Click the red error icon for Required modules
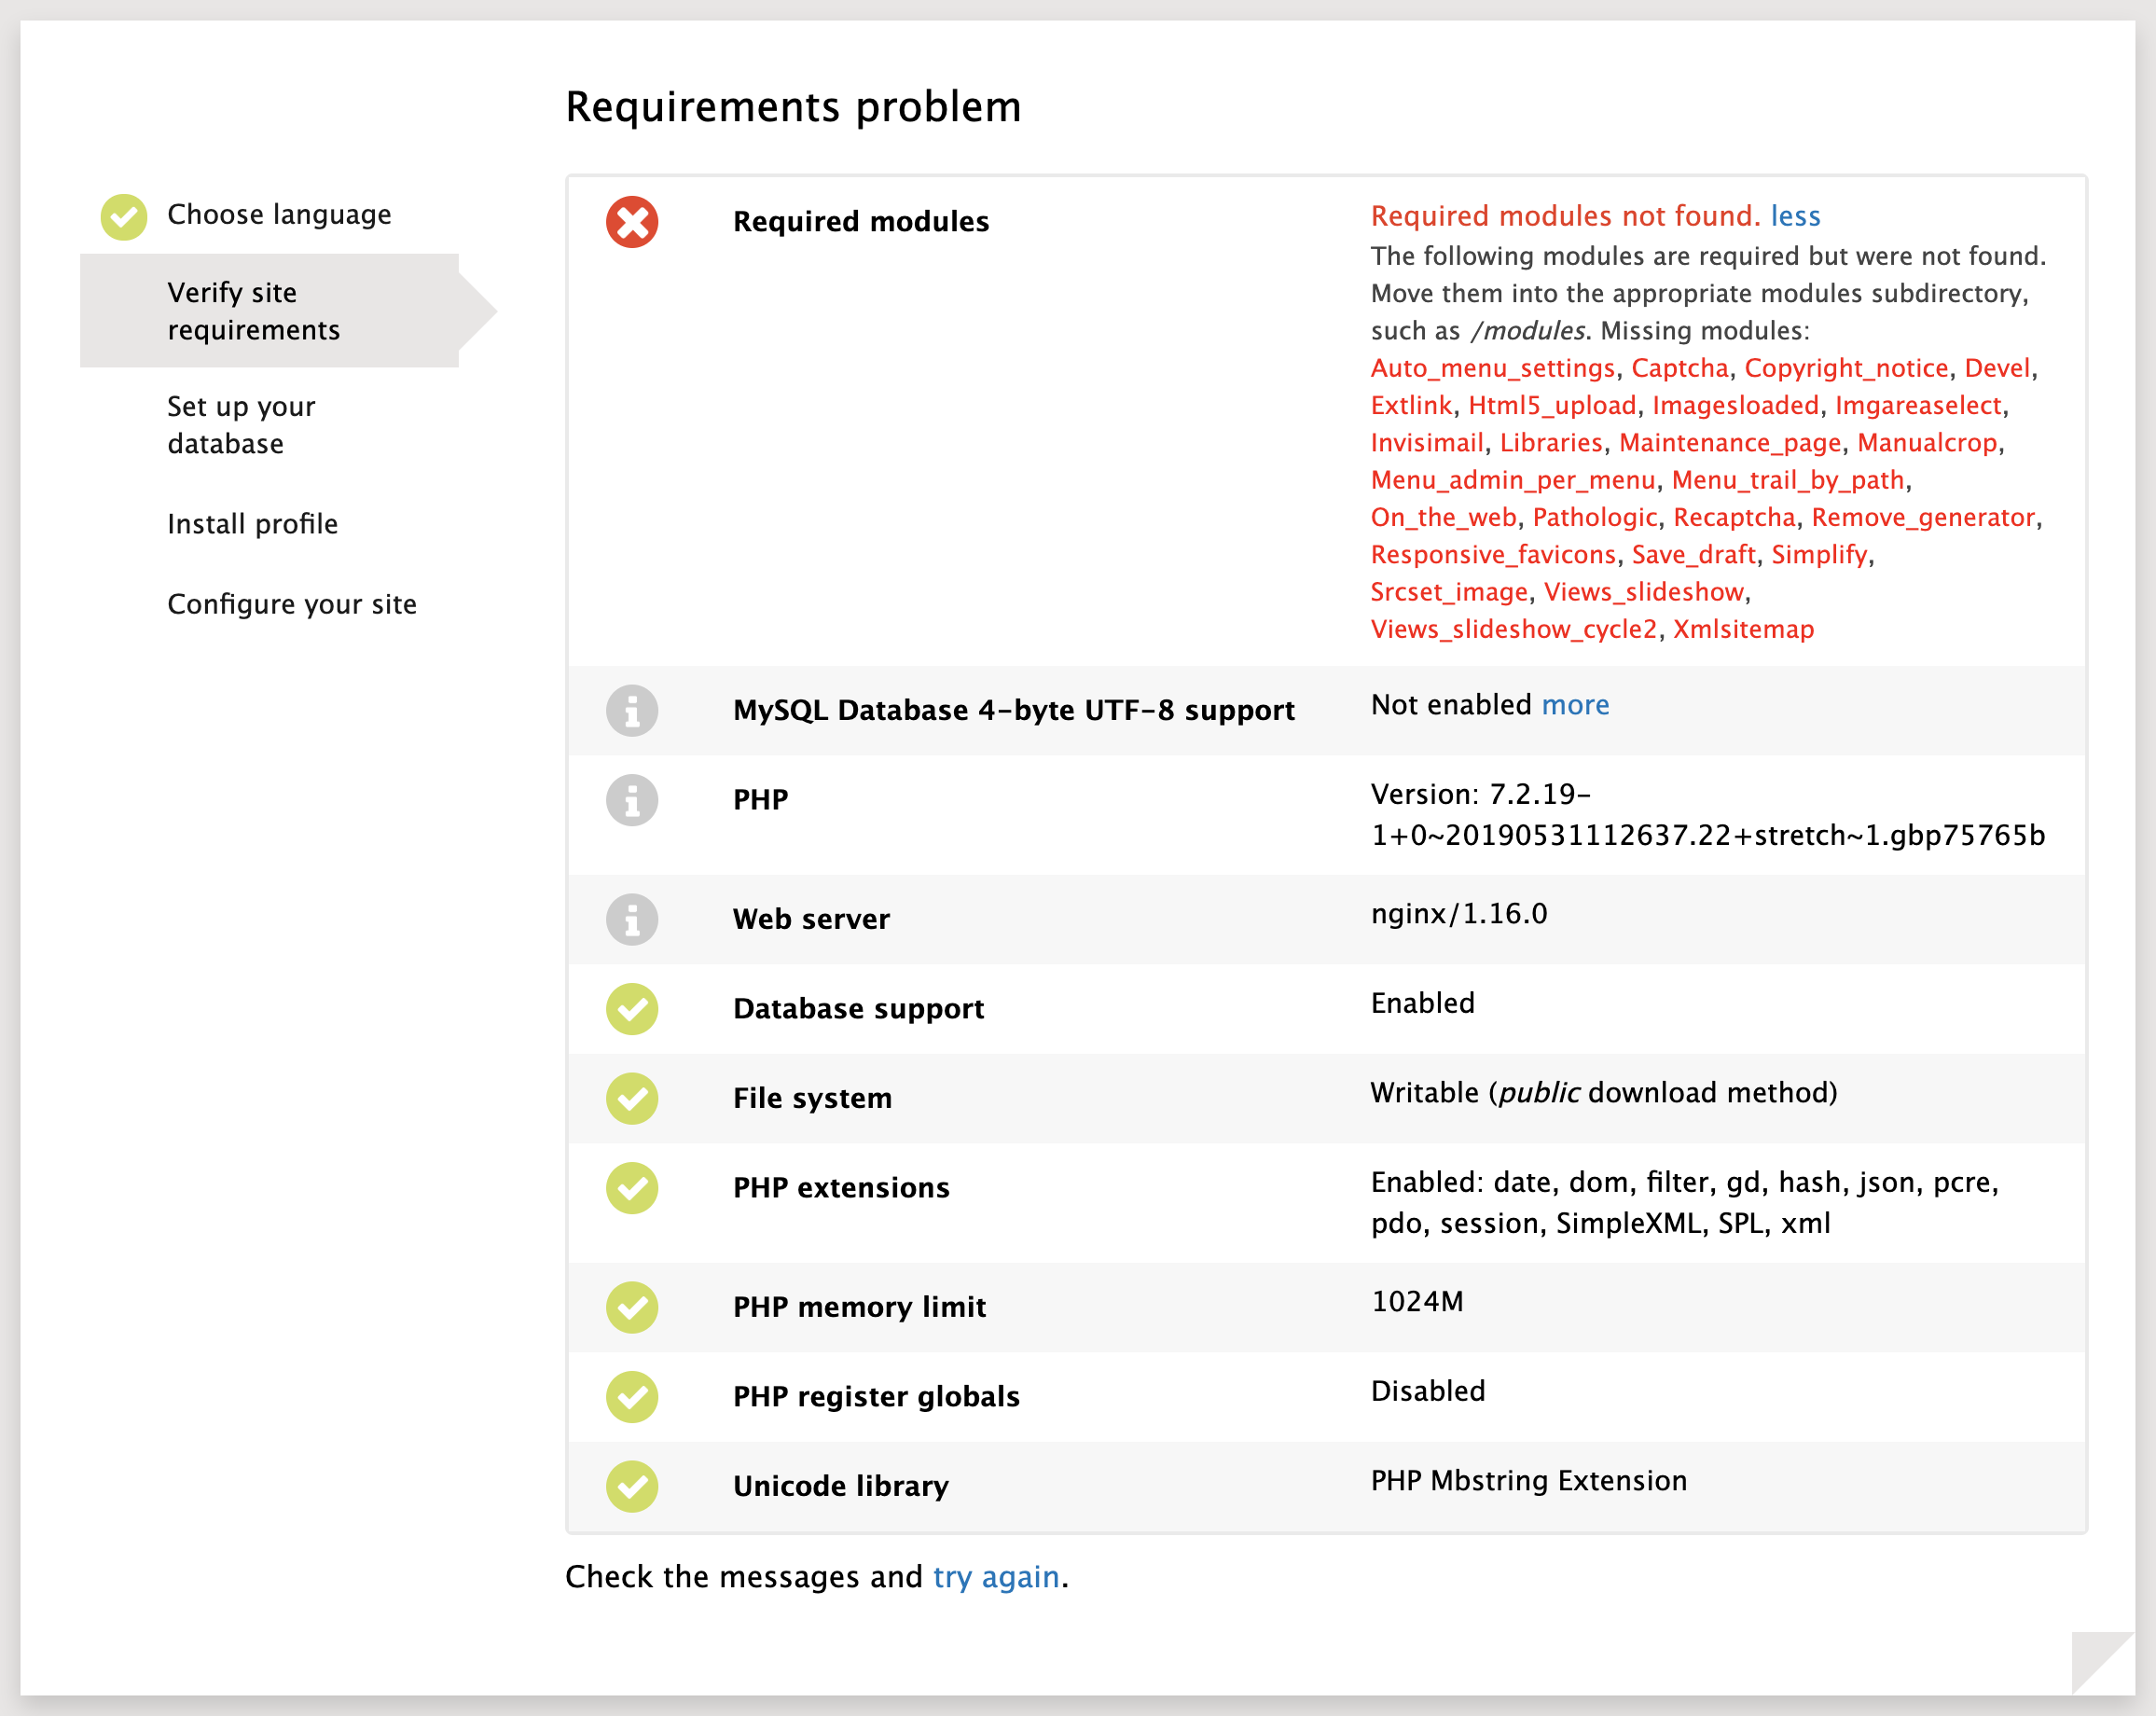This screenshot has width=2156, height=1716. pyautogui.click(x=632, y=222)
